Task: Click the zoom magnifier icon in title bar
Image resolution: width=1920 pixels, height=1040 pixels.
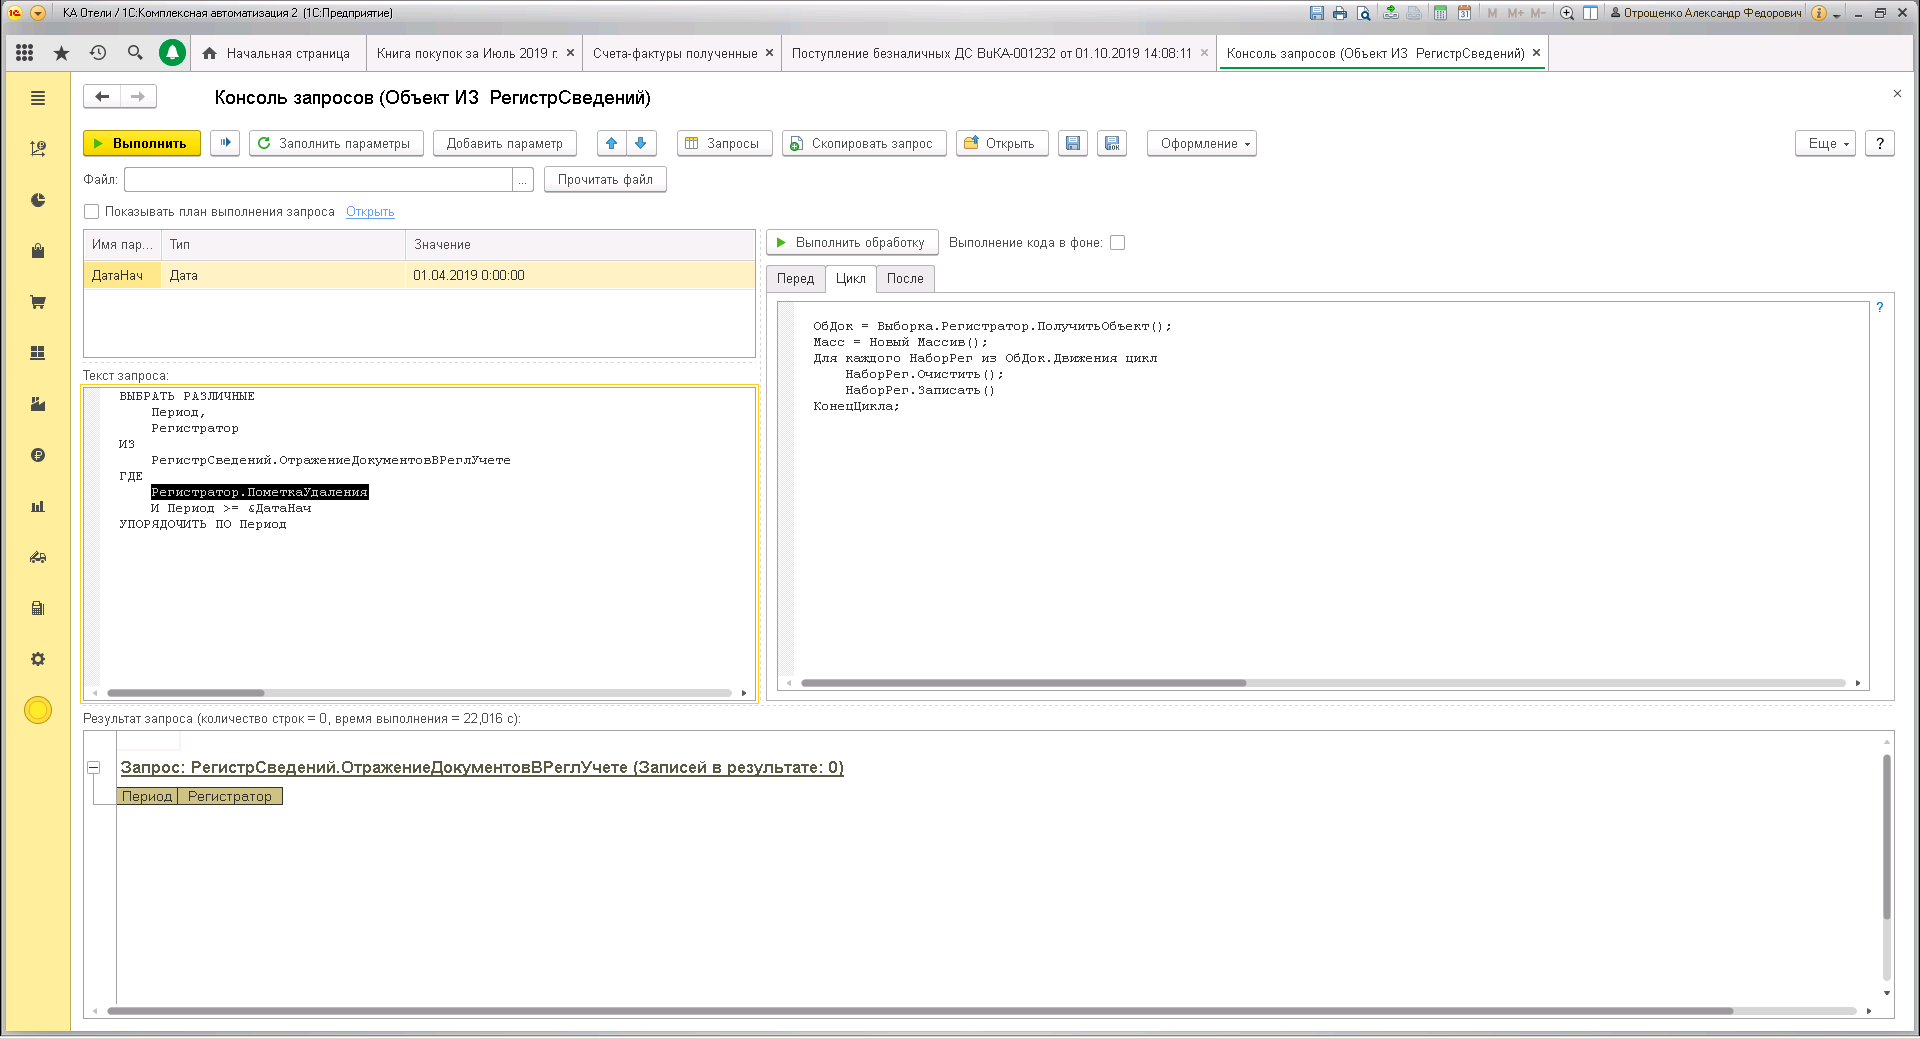Action: tap(1567, 13)
